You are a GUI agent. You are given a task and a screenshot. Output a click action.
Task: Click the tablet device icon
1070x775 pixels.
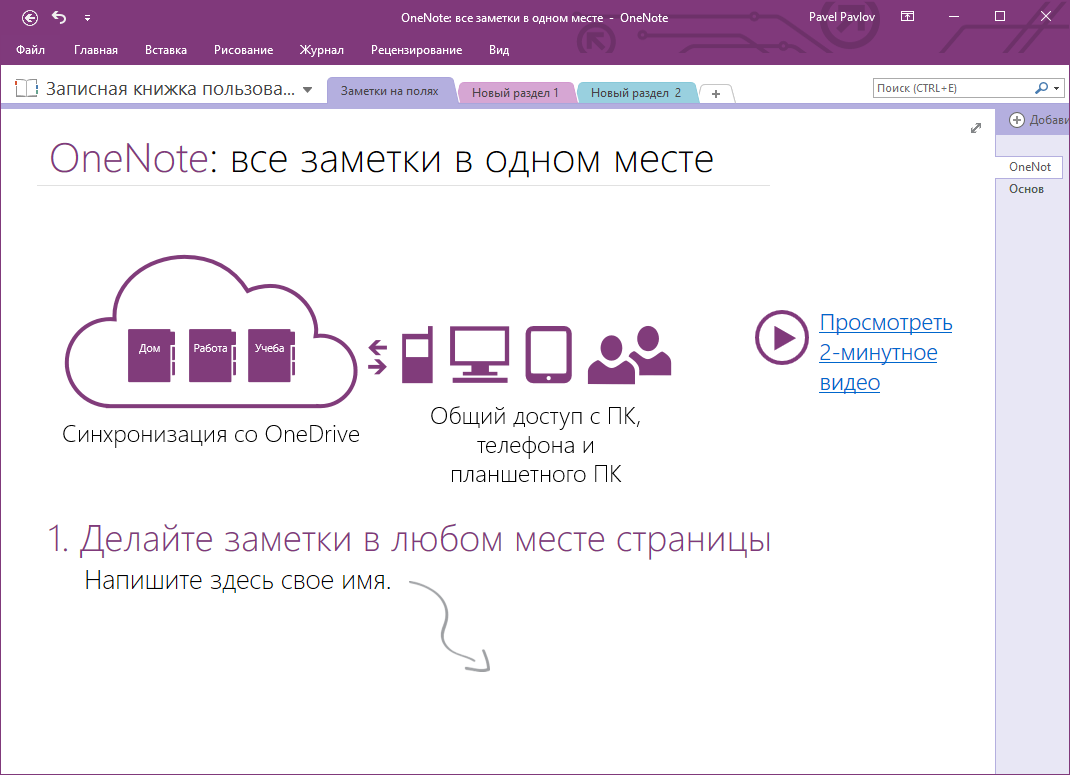[549, 354]
